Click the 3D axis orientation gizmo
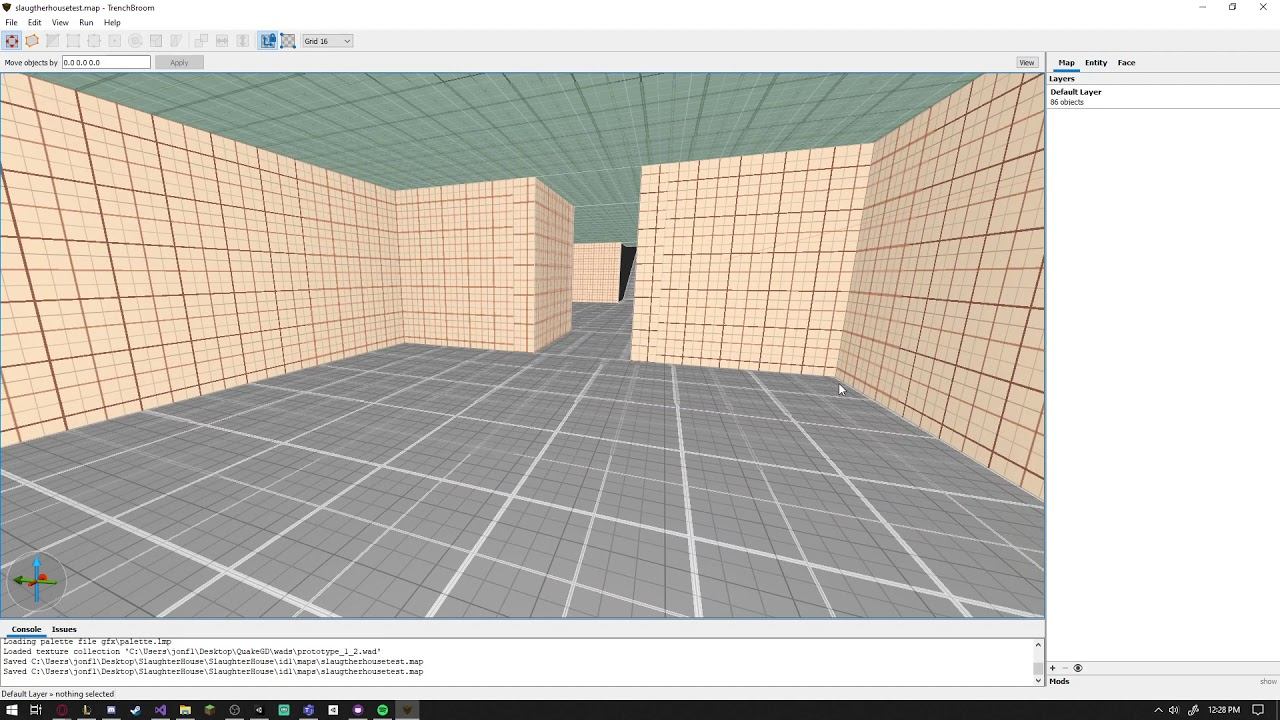 click(37, 580)
